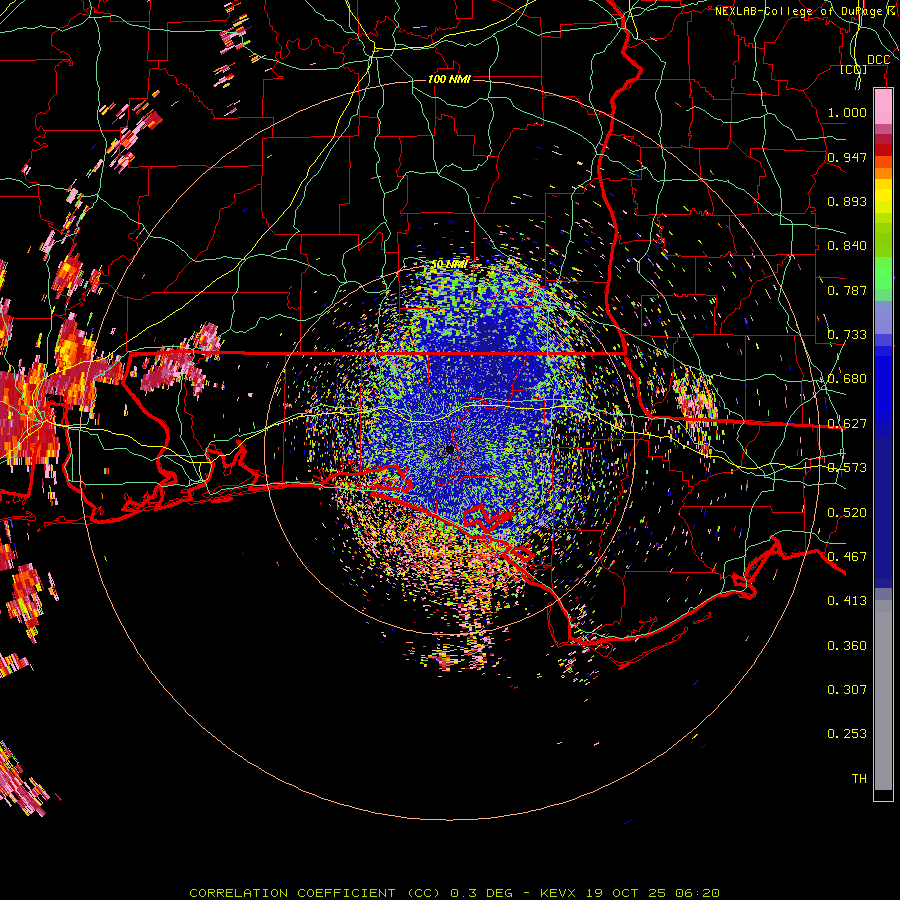Click the 100 NMI range ring label
Screen dimensions: 900x900
(449, 79)
